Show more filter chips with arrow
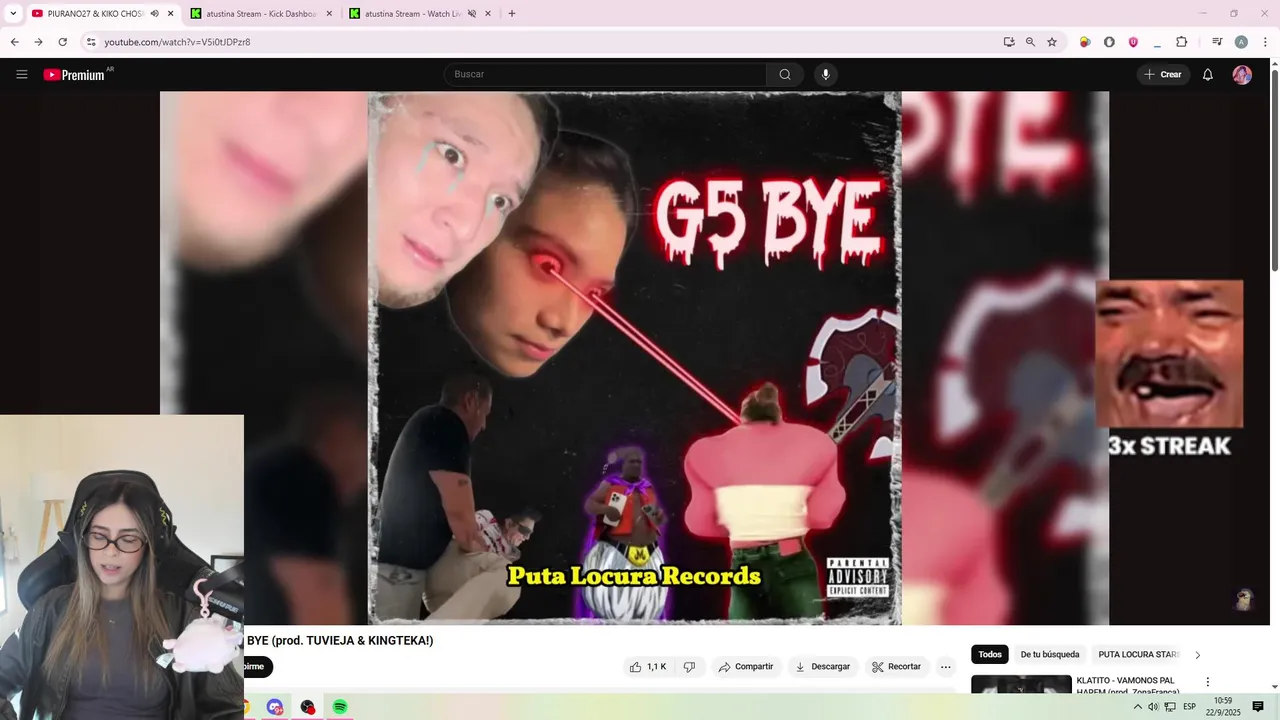The image size is (1280, 720). (x=1198, y=655)
